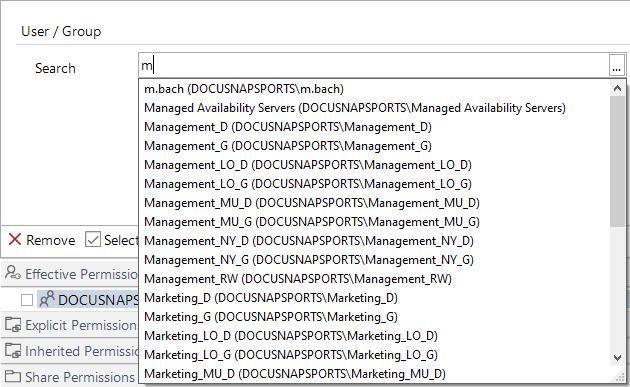Click the suggestion list scroll-down arrow

click(618, 357)
